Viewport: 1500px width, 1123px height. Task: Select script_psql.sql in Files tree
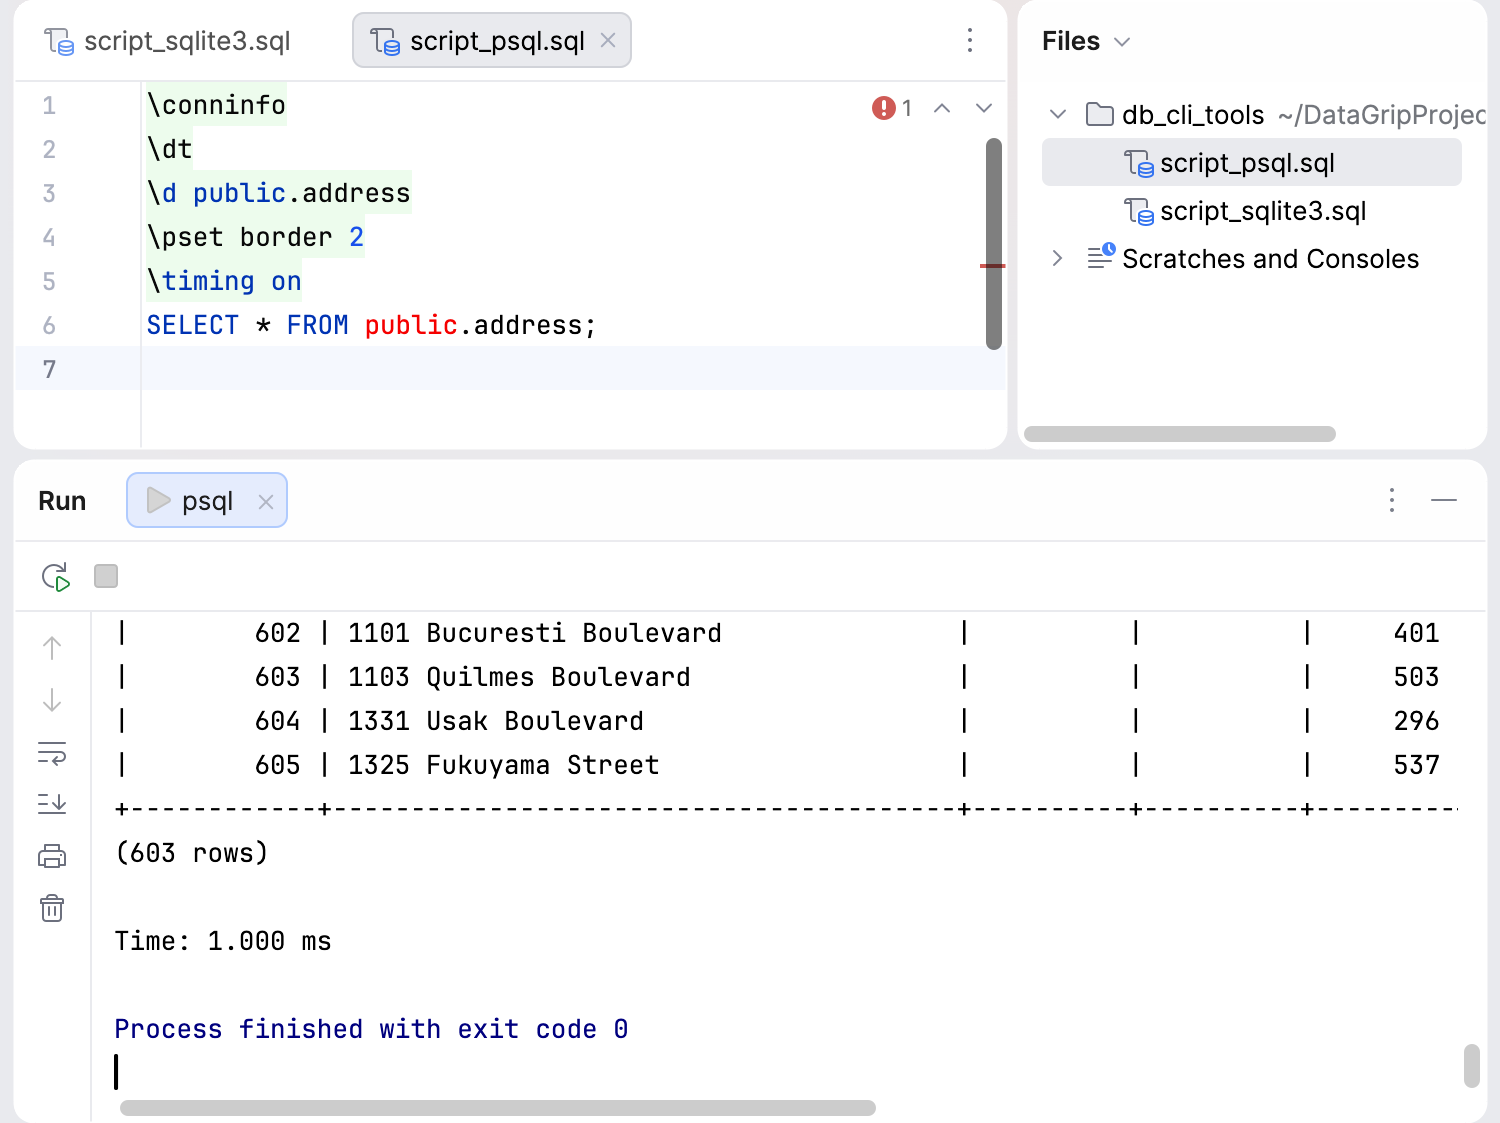tap(1252, 162)
